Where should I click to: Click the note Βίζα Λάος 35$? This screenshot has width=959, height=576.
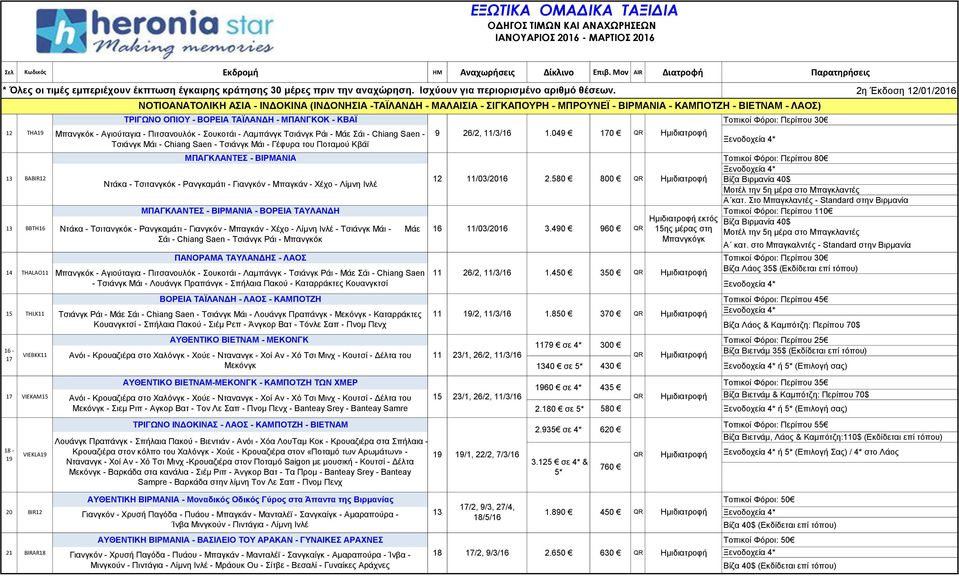coord(790,268)
